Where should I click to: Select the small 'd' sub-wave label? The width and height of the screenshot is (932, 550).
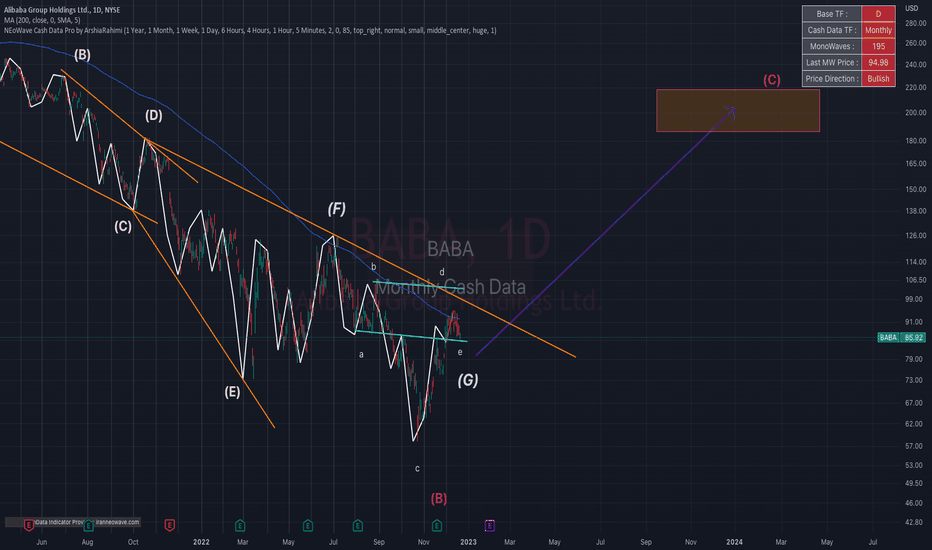(x=442, y=272)
